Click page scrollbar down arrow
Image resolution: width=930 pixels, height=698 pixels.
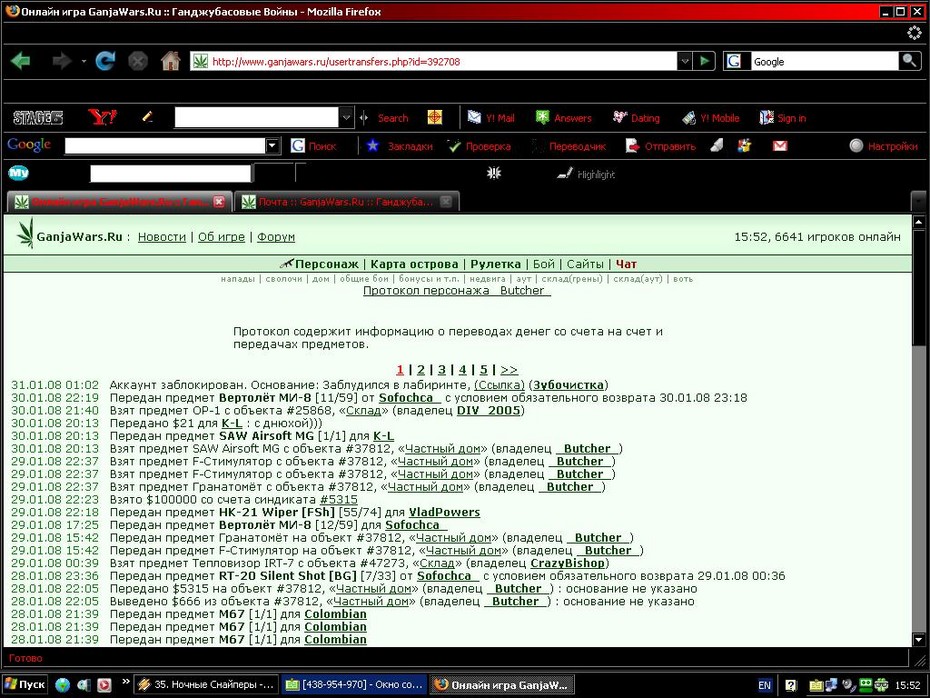(918, 639)
